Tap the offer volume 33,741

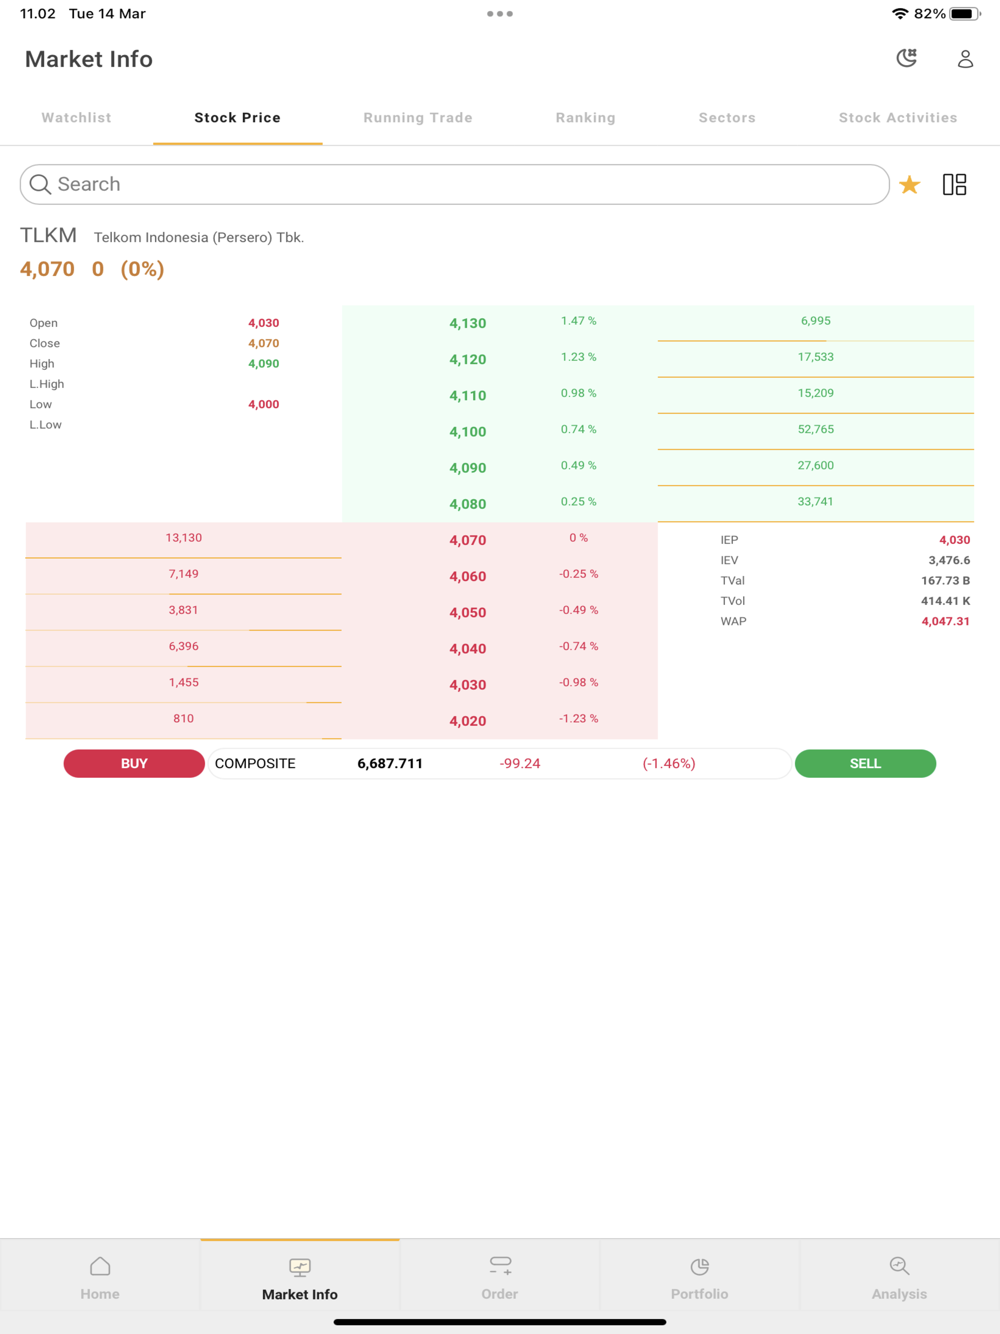(816, 502)
